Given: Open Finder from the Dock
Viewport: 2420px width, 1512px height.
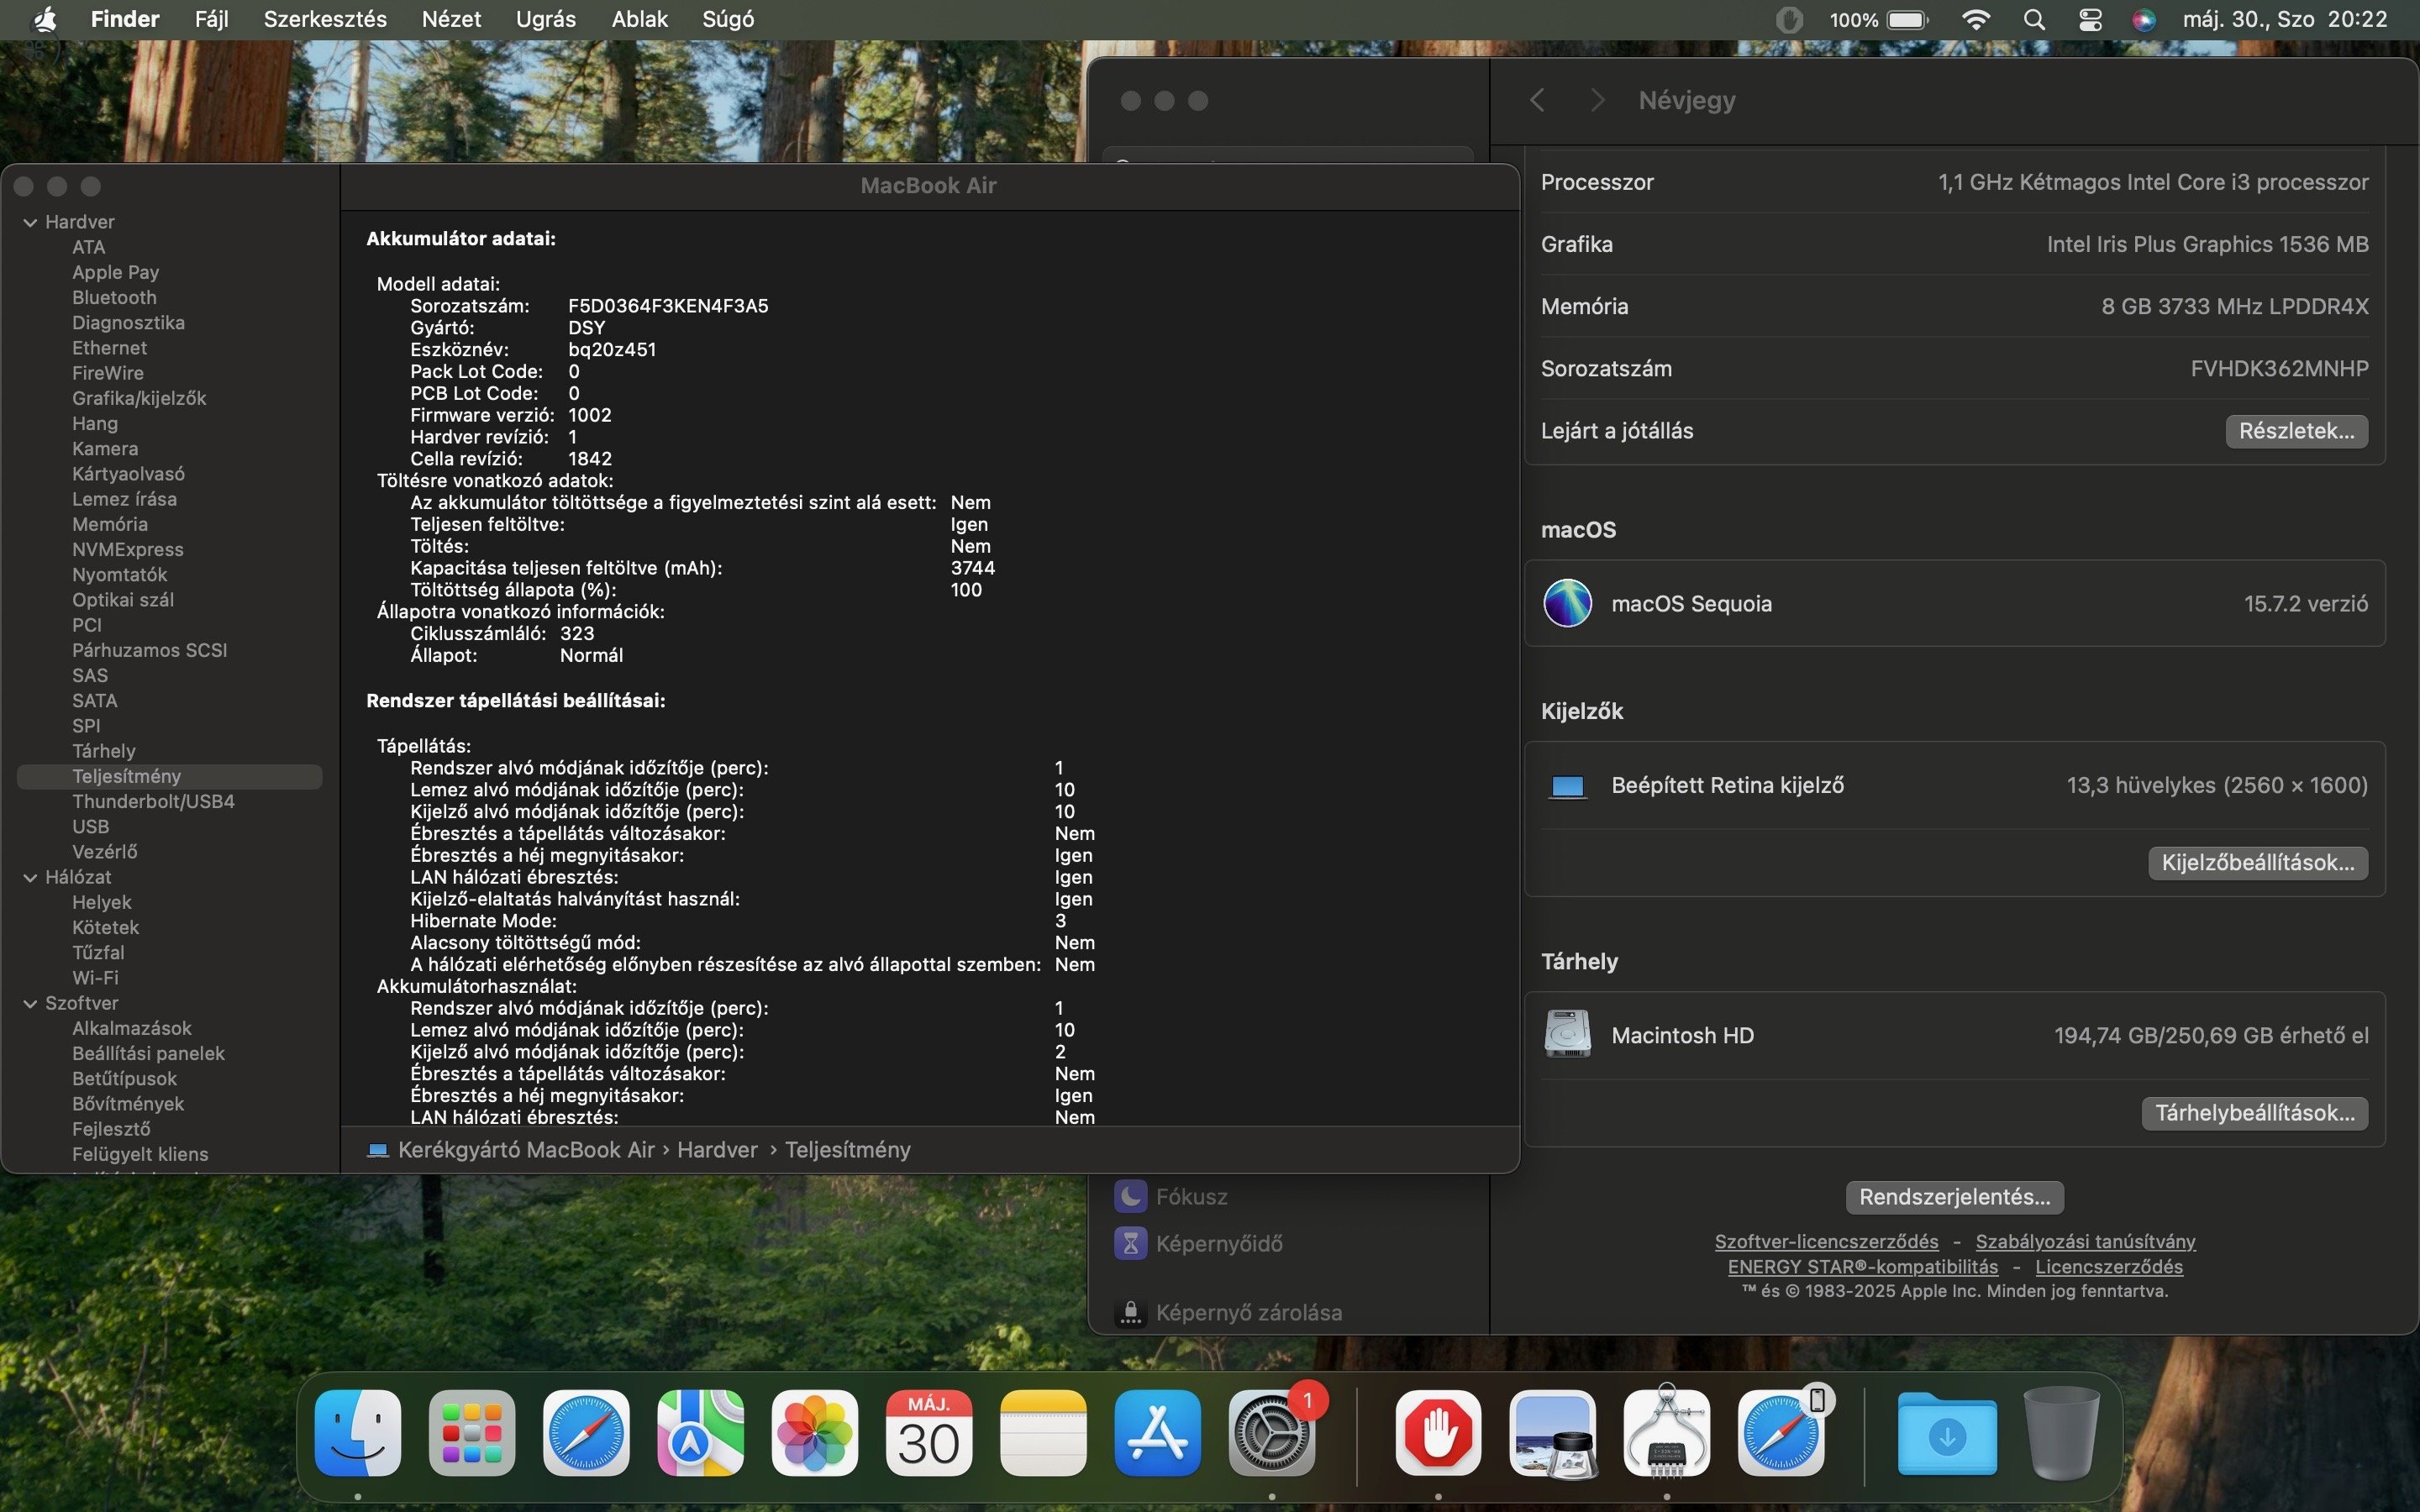Looking at the screenshot, I should pos(358,1432).
